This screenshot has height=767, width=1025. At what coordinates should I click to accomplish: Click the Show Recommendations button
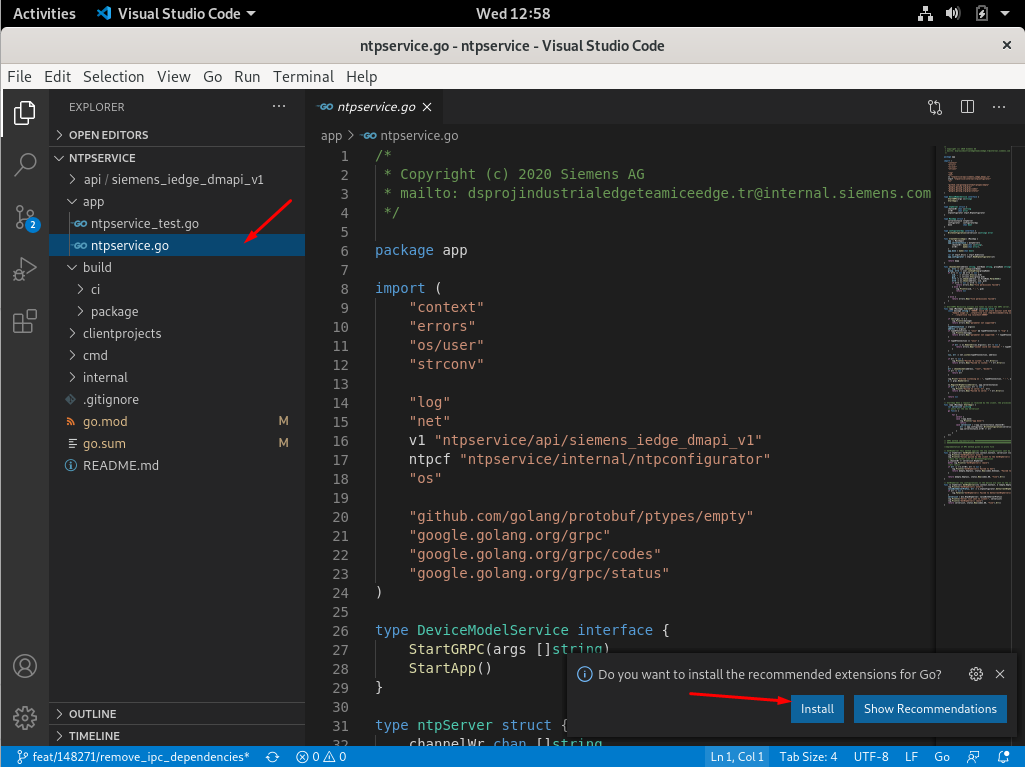pos(930,709)
